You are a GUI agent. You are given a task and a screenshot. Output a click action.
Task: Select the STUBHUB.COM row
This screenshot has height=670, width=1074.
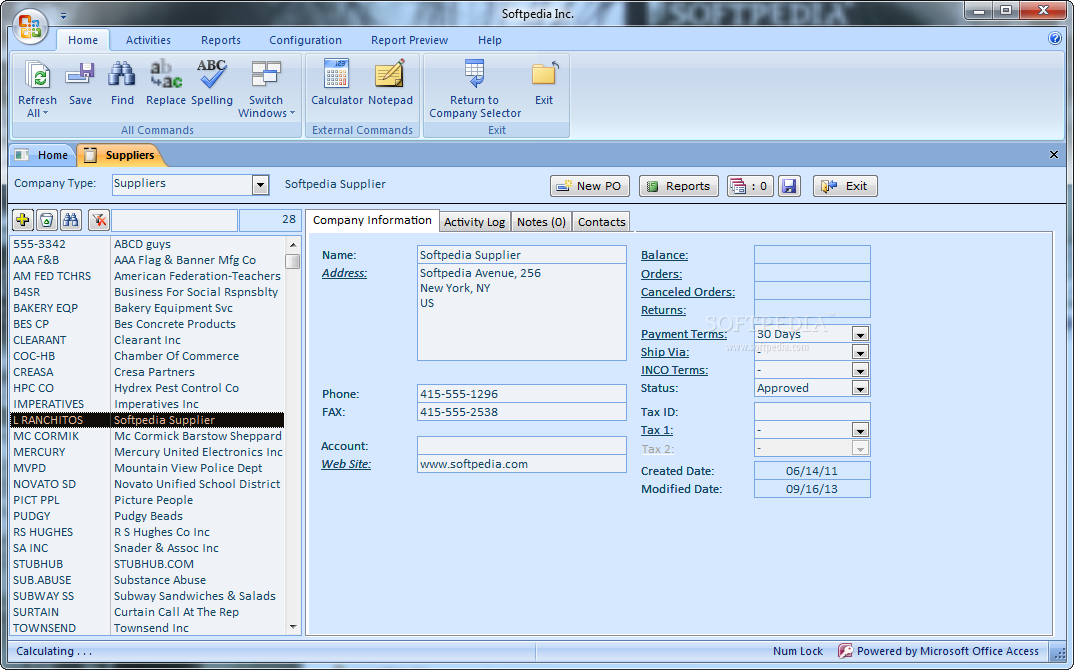(x=147, y=564)
